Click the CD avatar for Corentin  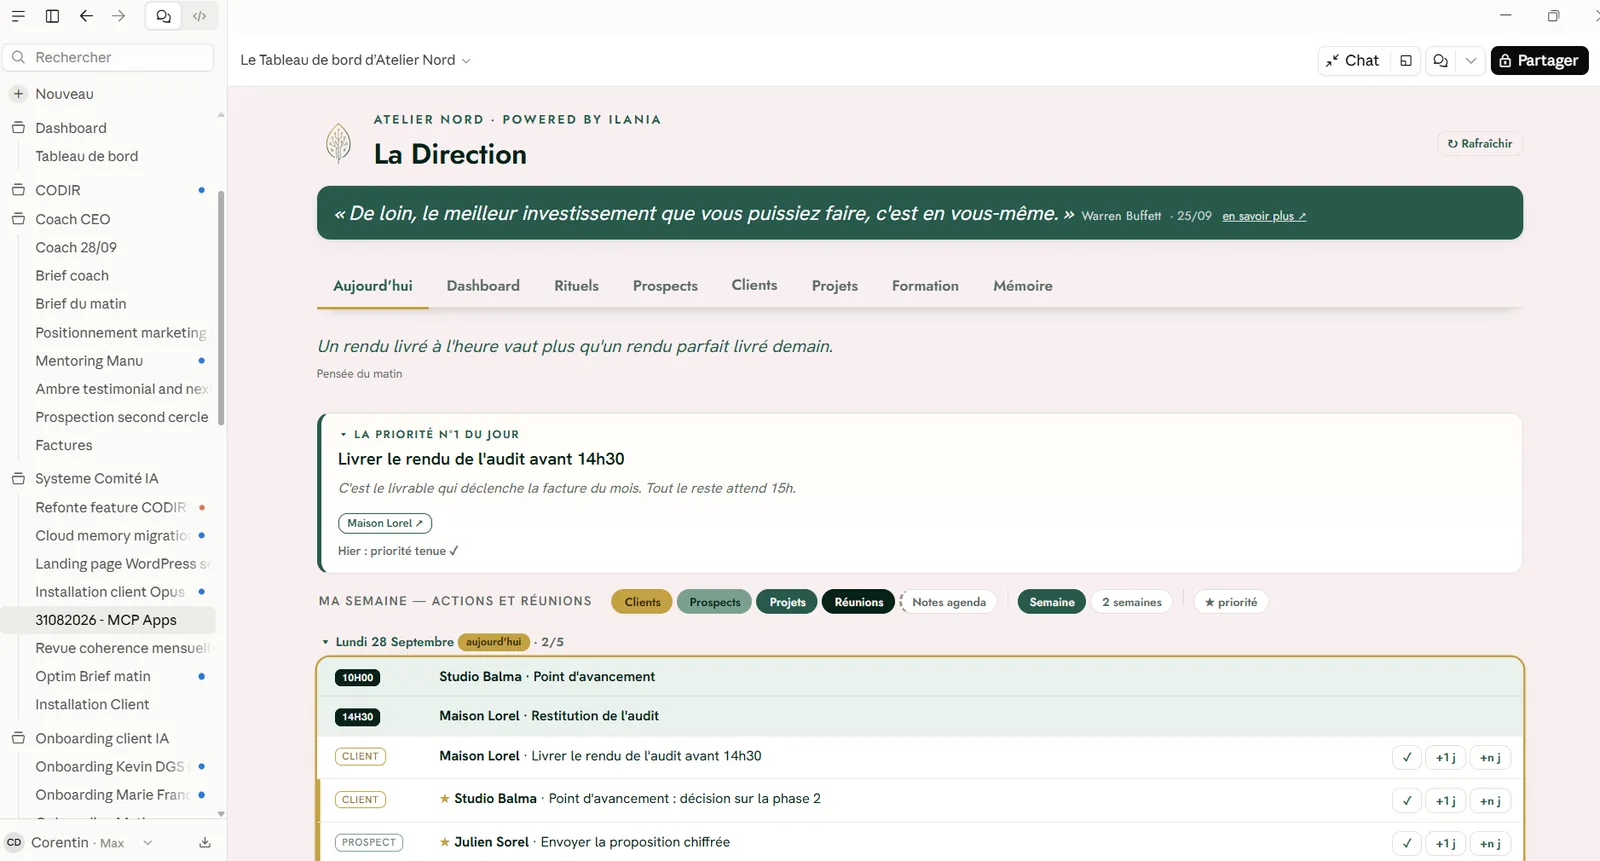pos(14,843)
